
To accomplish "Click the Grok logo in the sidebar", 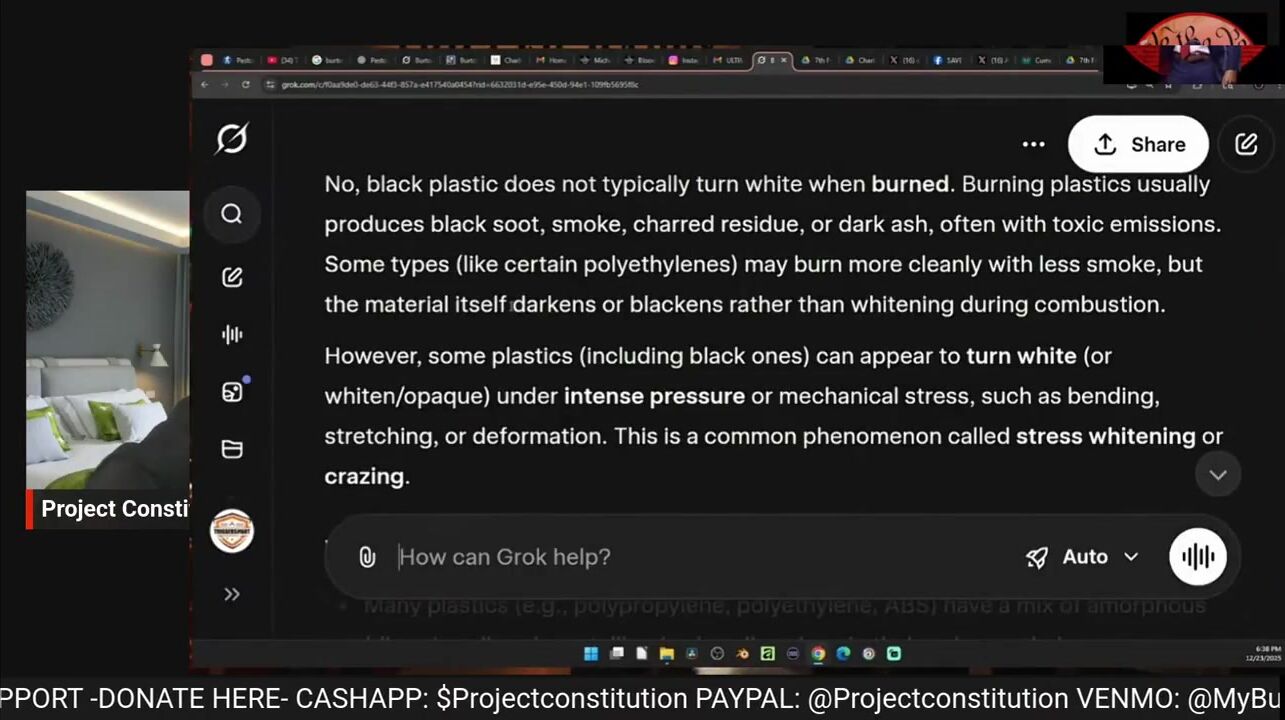I will point(231,139).
